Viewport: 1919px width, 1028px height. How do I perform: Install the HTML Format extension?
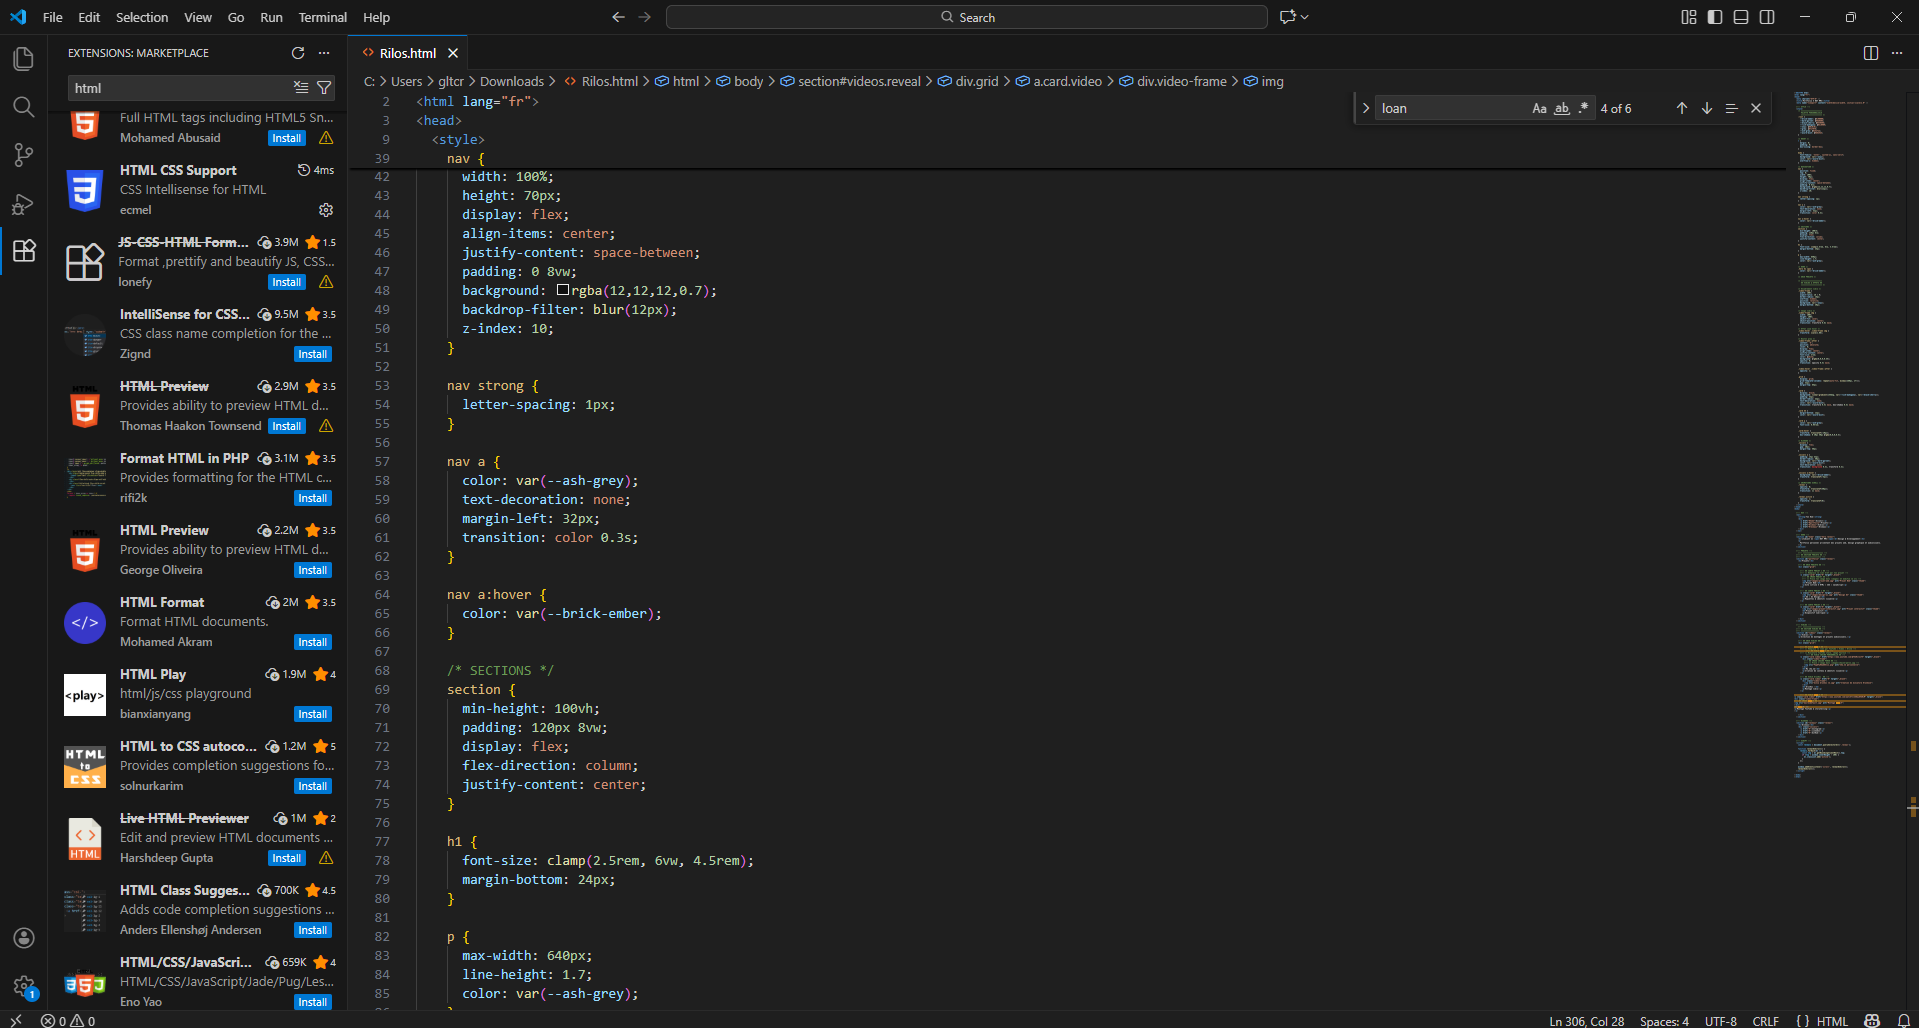click(x=312, y=642)
